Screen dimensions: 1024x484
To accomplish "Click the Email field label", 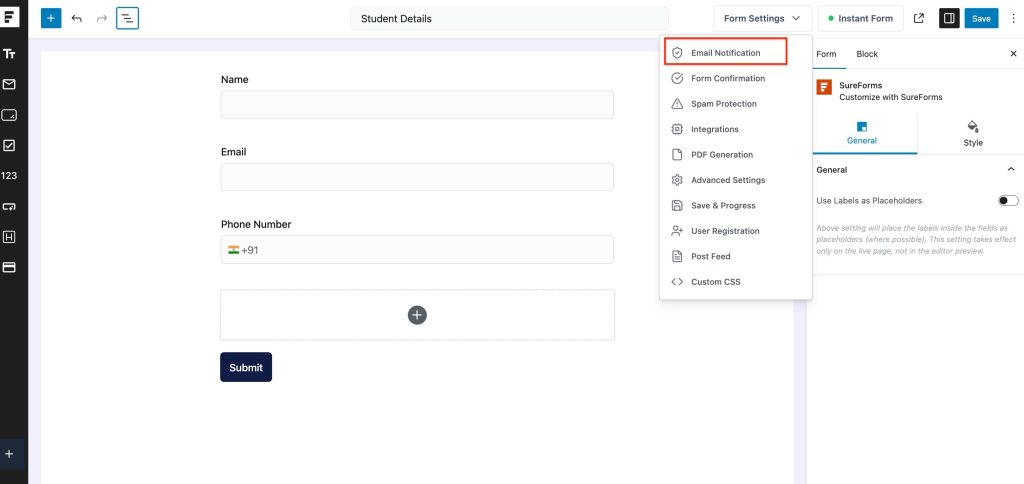I will pos(234,152).
